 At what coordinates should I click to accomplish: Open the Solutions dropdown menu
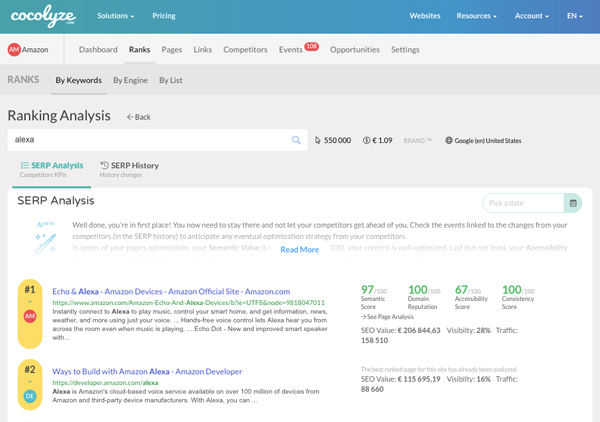pyautogui.click(x=116, y=16)
